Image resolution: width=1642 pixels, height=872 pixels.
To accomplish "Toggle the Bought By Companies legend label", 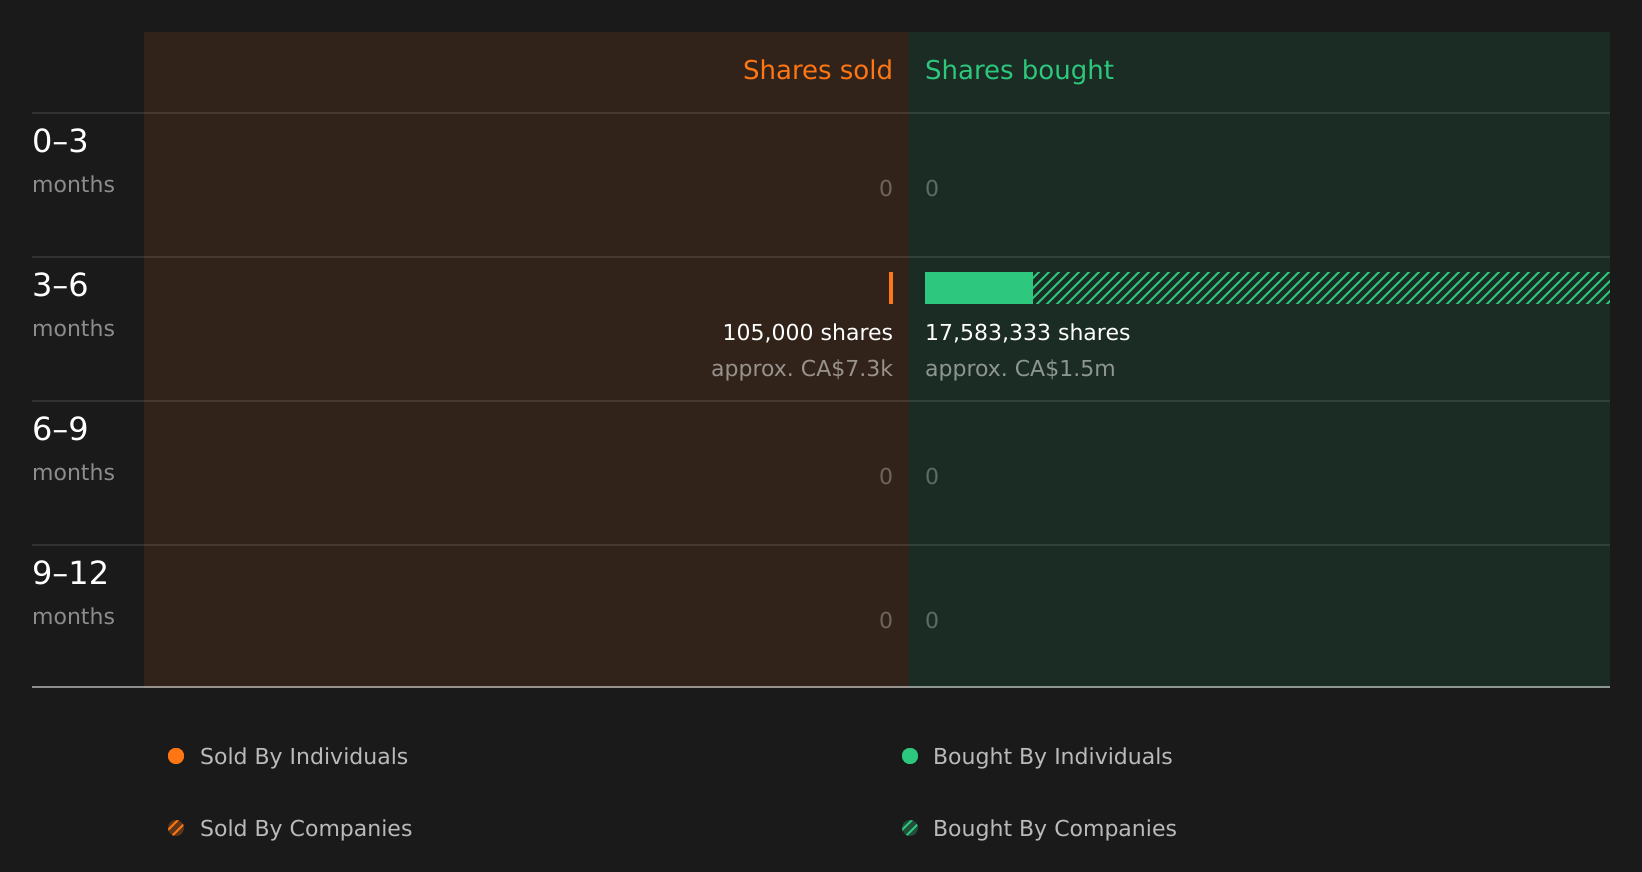I will click(1054, 829).
